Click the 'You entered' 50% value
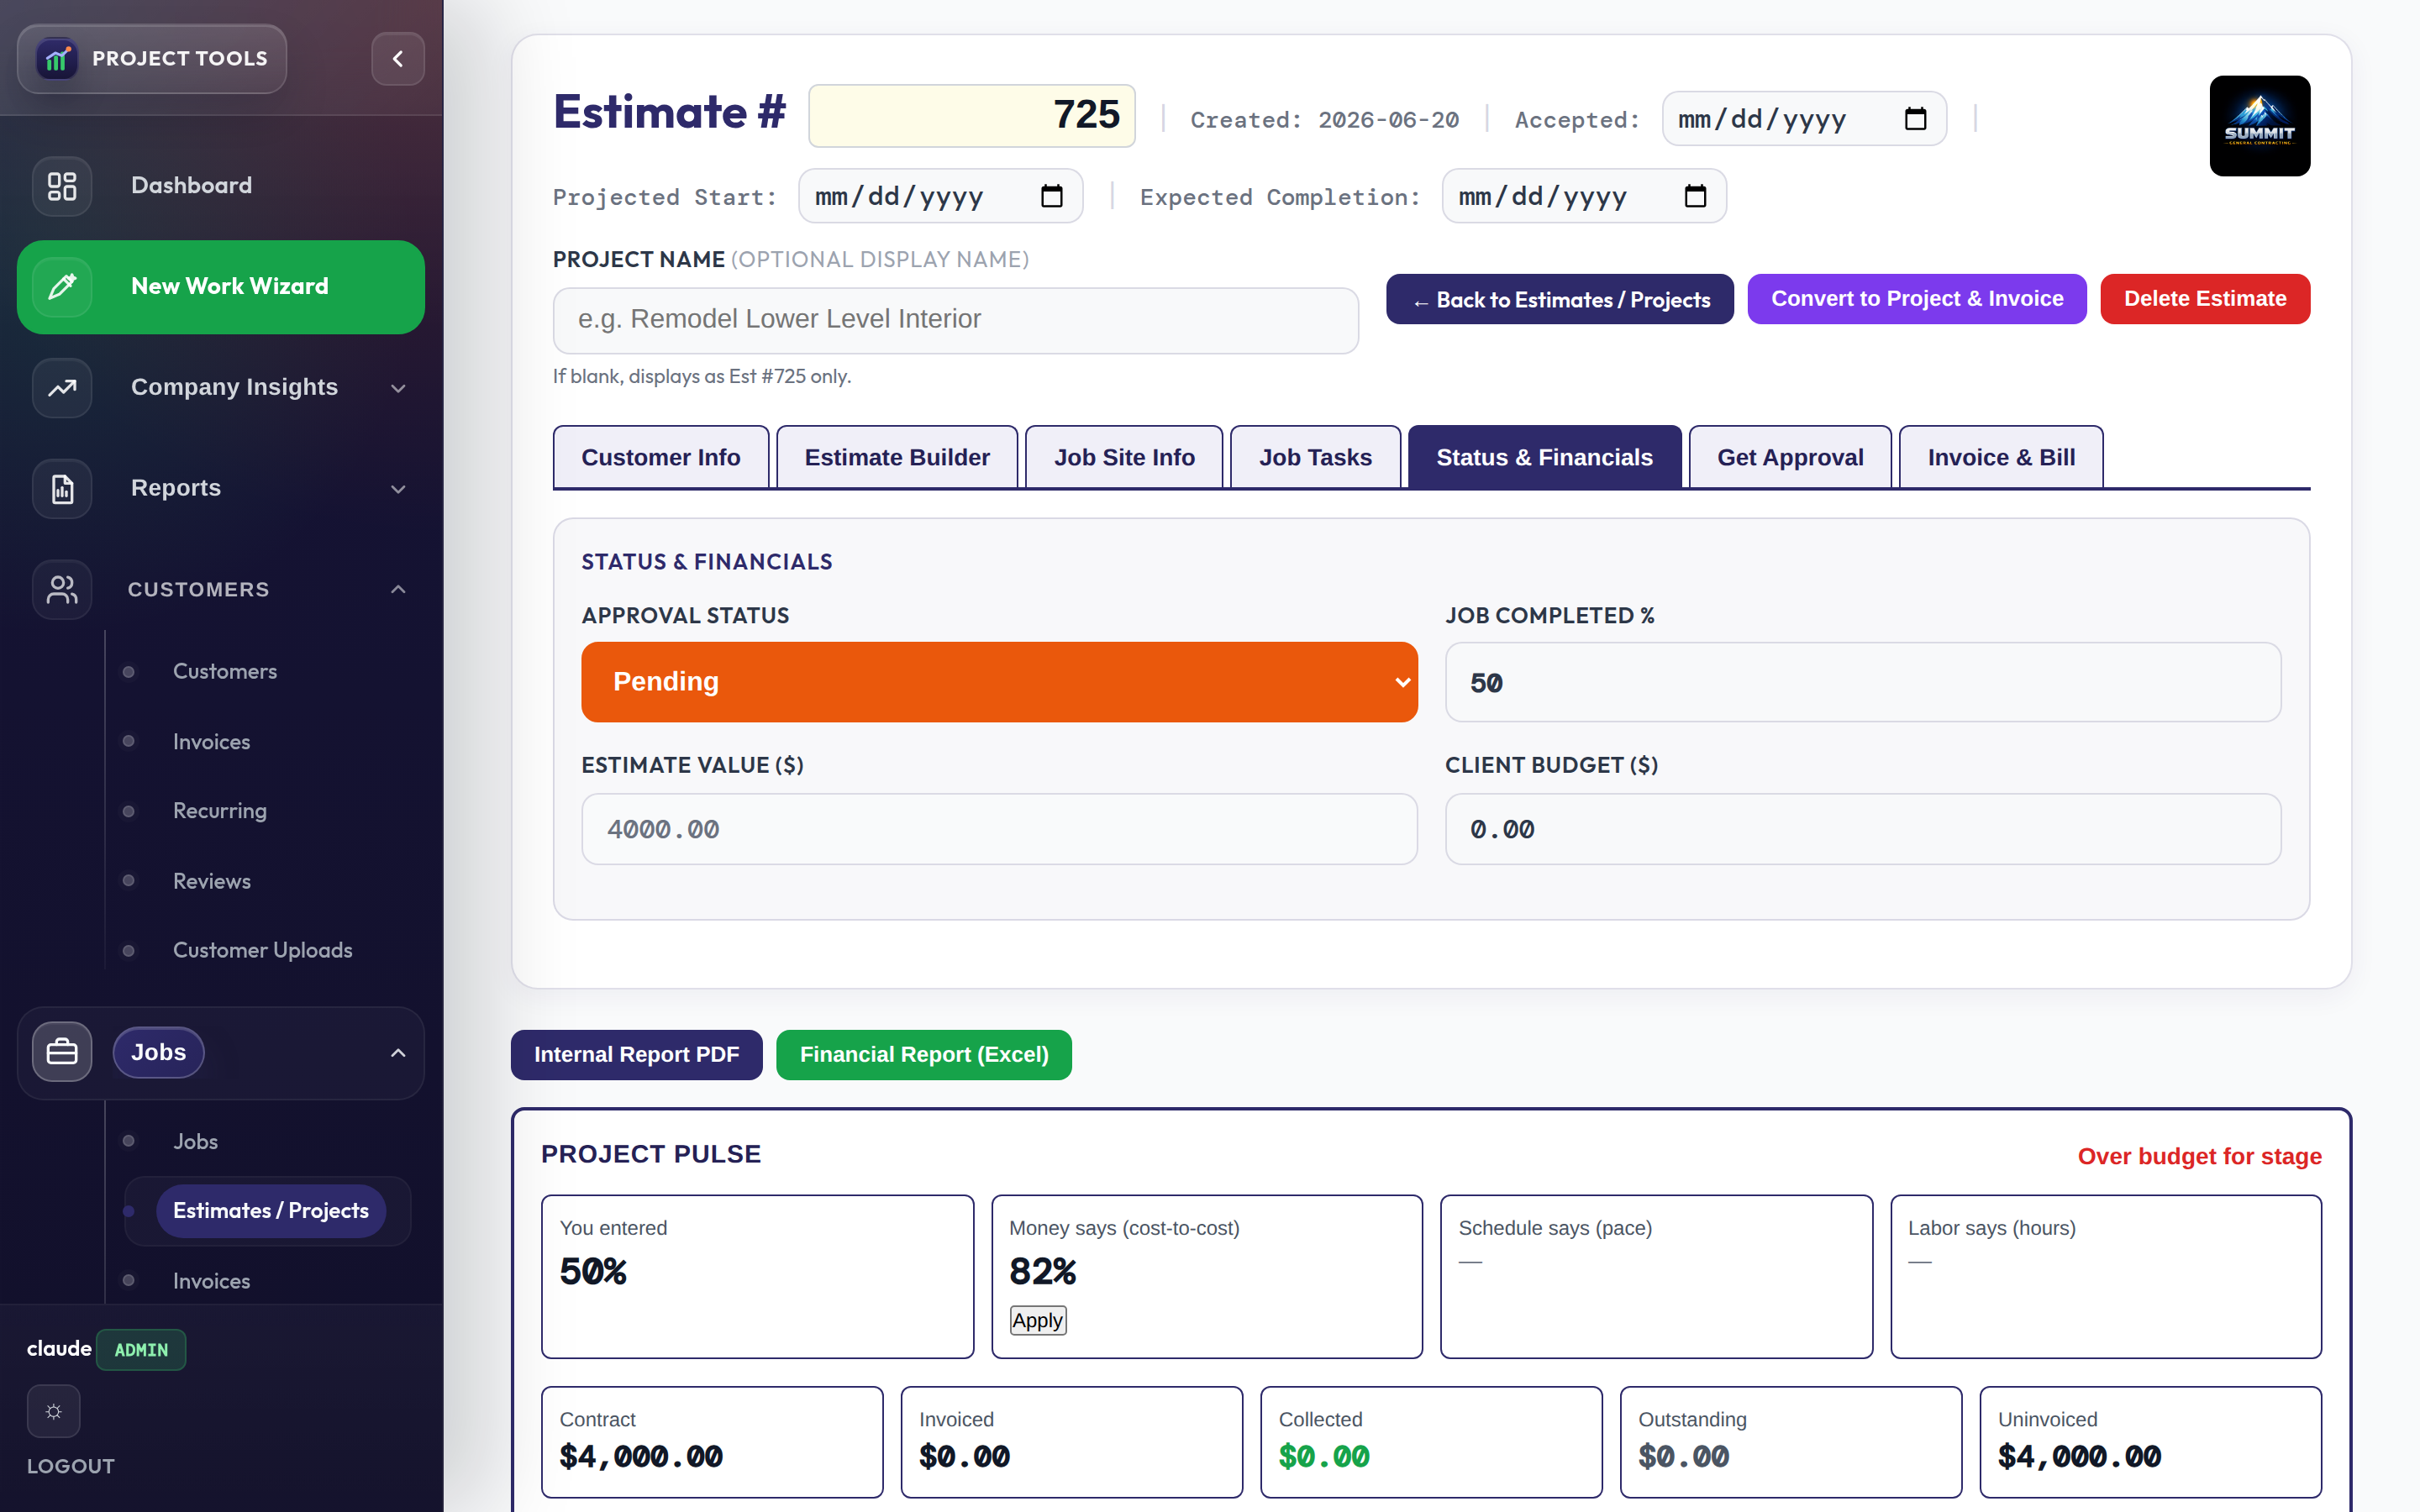Viewport: 2420px width, 1512px height. 593,1272
